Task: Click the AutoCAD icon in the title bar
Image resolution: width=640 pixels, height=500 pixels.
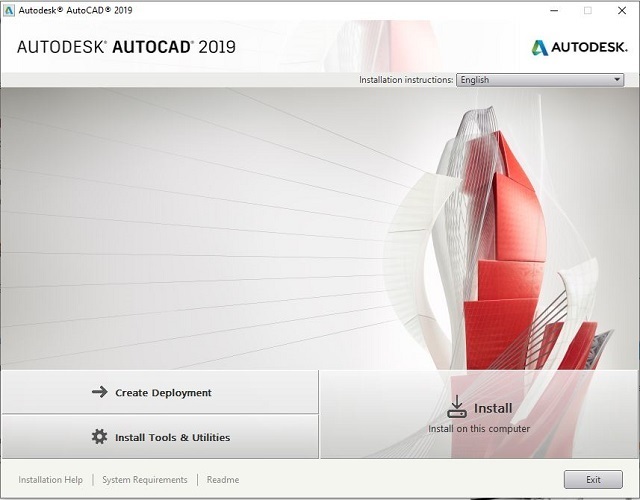Action: click(10, 10)
